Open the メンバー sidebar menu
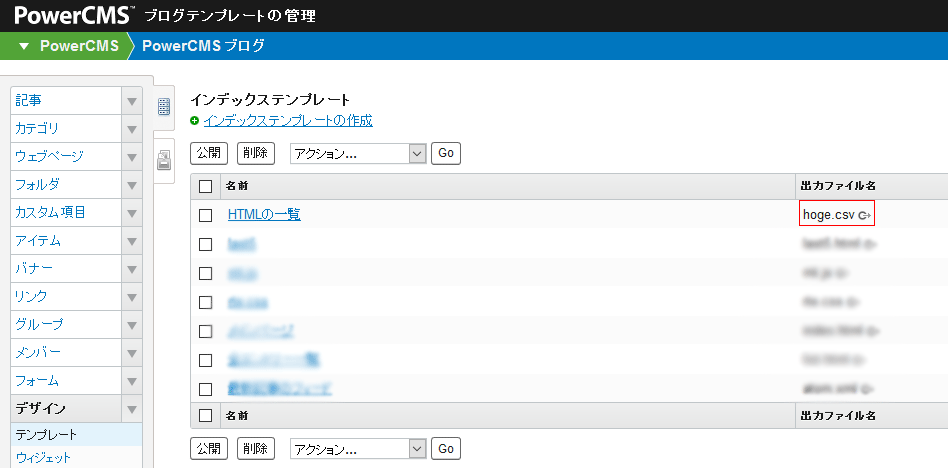 (66, 353)
